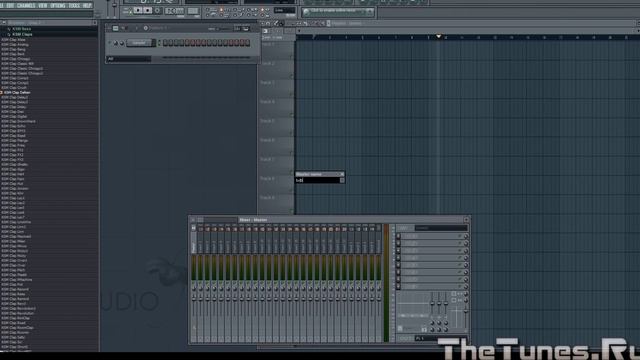Image resolution: width=640 pixels, height=360 pixels.
Task: Toggle mute LED on playlist Track 2
Action: coord(291,76)
